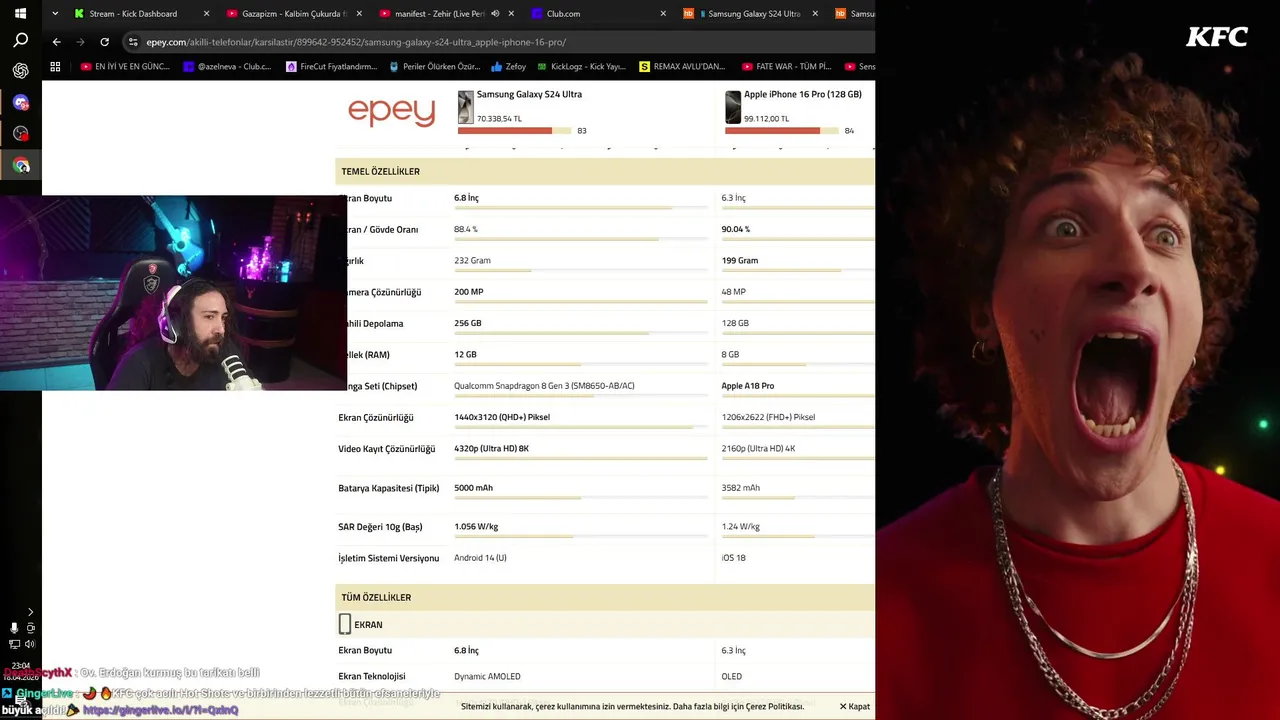Open the Zefoy bookmark
The height and width of the screenshot is (720, 1280).
coord(508,67)
